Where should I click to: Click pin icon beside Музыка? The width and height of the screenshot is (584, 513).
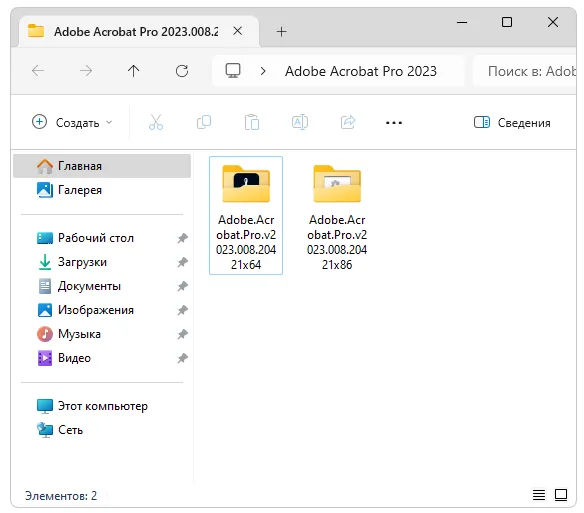[182, 334]
